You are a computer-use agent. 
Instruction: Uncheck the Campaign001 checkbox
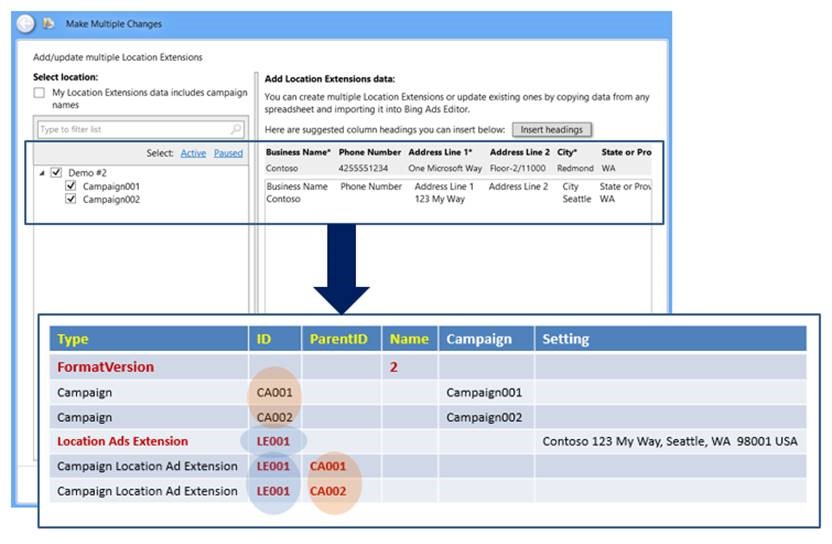(x=71, y=186)
